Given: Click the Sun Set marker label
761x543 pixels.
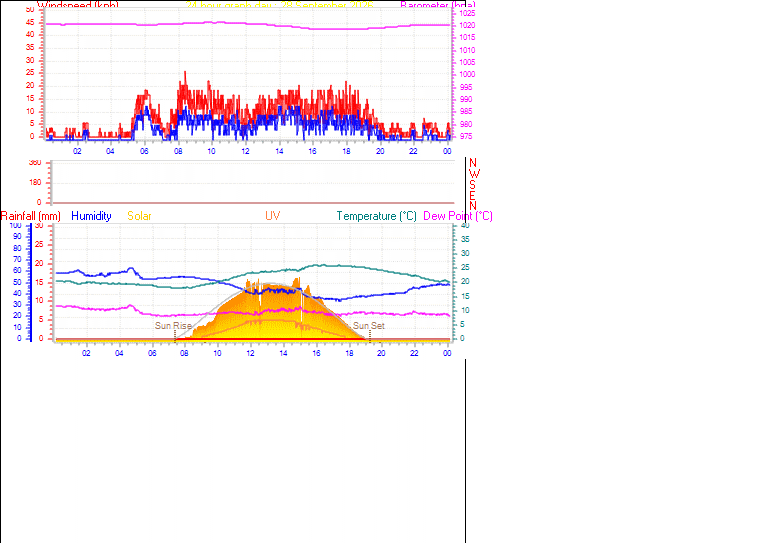Looking at the screenshot, I should pyautogui.click(x=369, y=326).
